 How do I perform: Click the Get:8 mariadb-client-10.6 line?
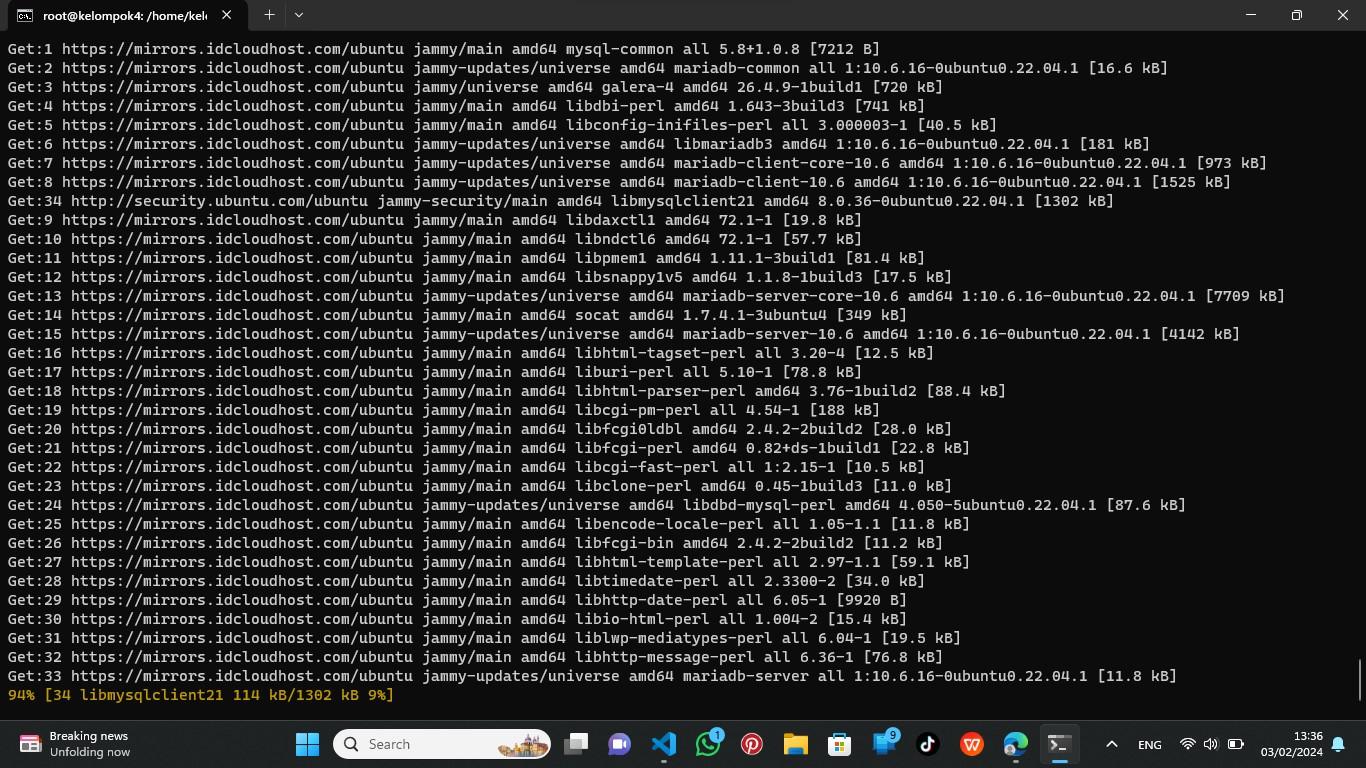point(619,182)
